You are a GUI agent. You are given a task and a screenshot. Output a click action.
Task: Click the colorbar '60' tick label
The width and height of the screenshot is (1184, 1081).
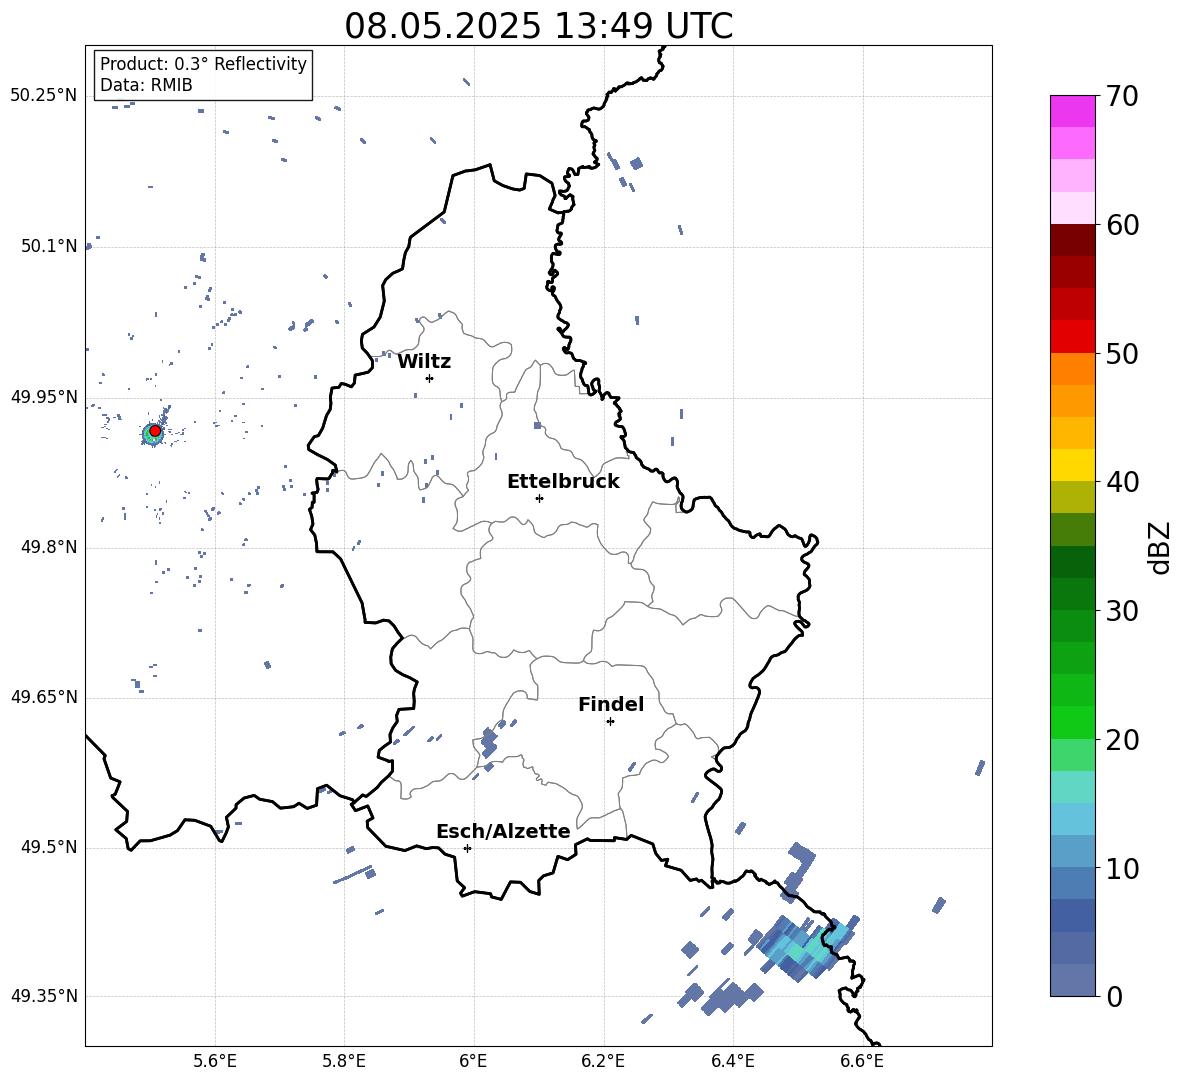point(1122,225)
